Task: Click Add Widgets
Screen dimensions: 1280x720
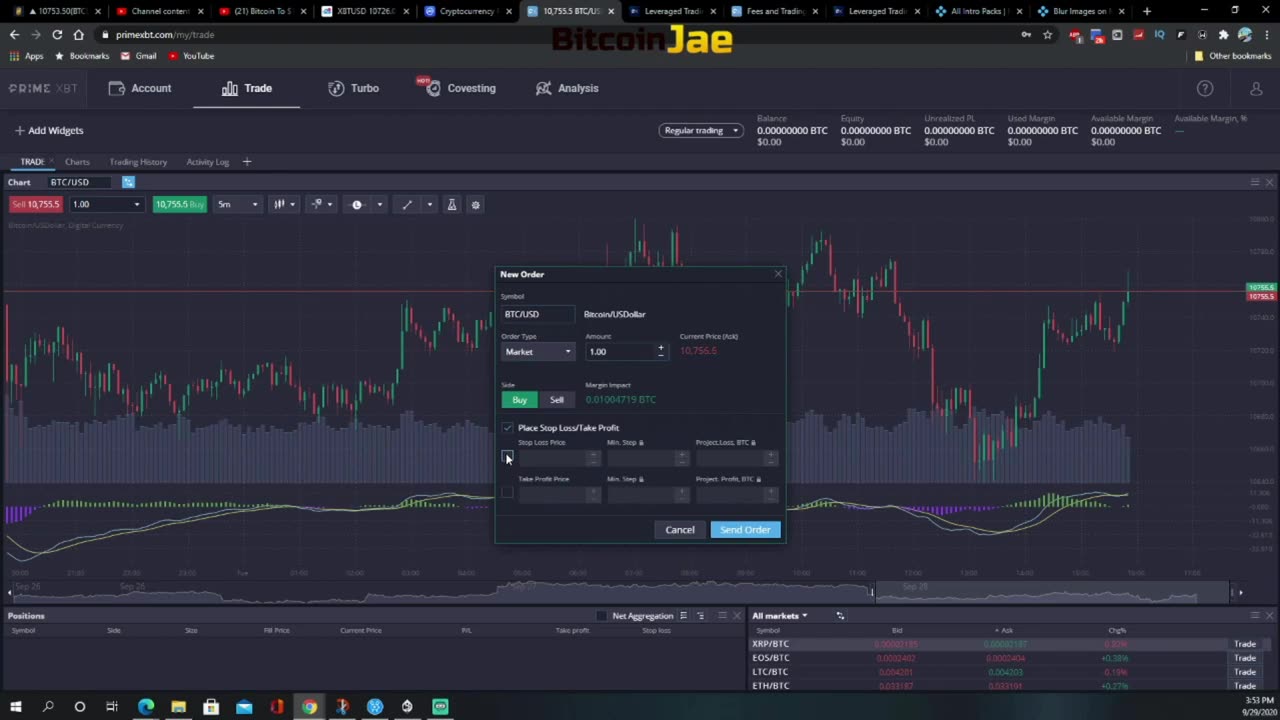Action: [49, 131]
